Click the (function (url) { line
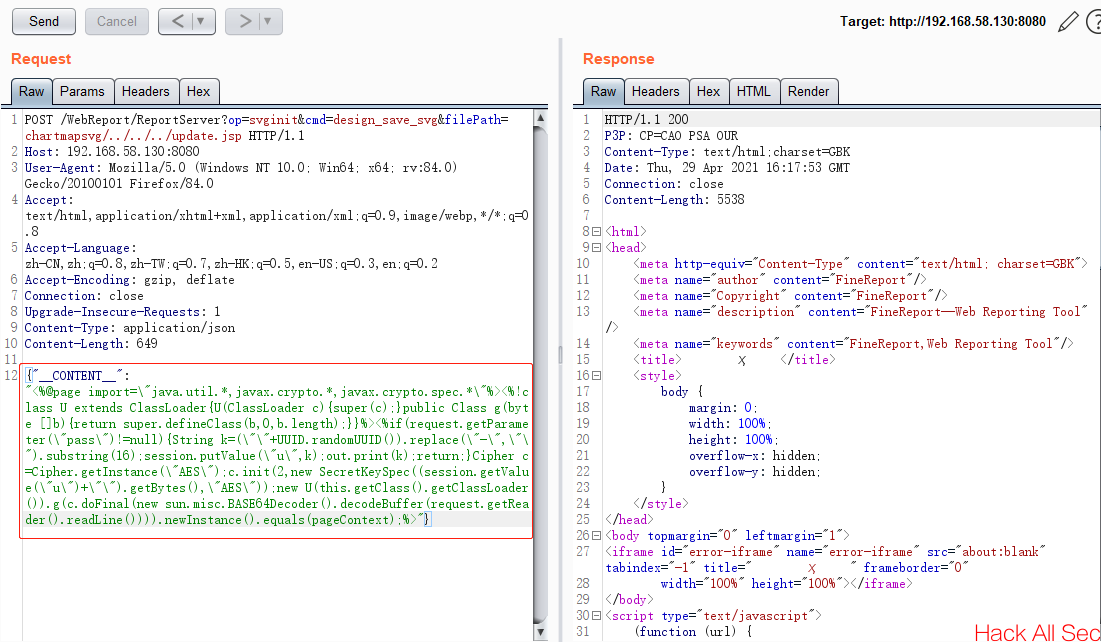The image size is (1101, 642). [x=692, y=632]
